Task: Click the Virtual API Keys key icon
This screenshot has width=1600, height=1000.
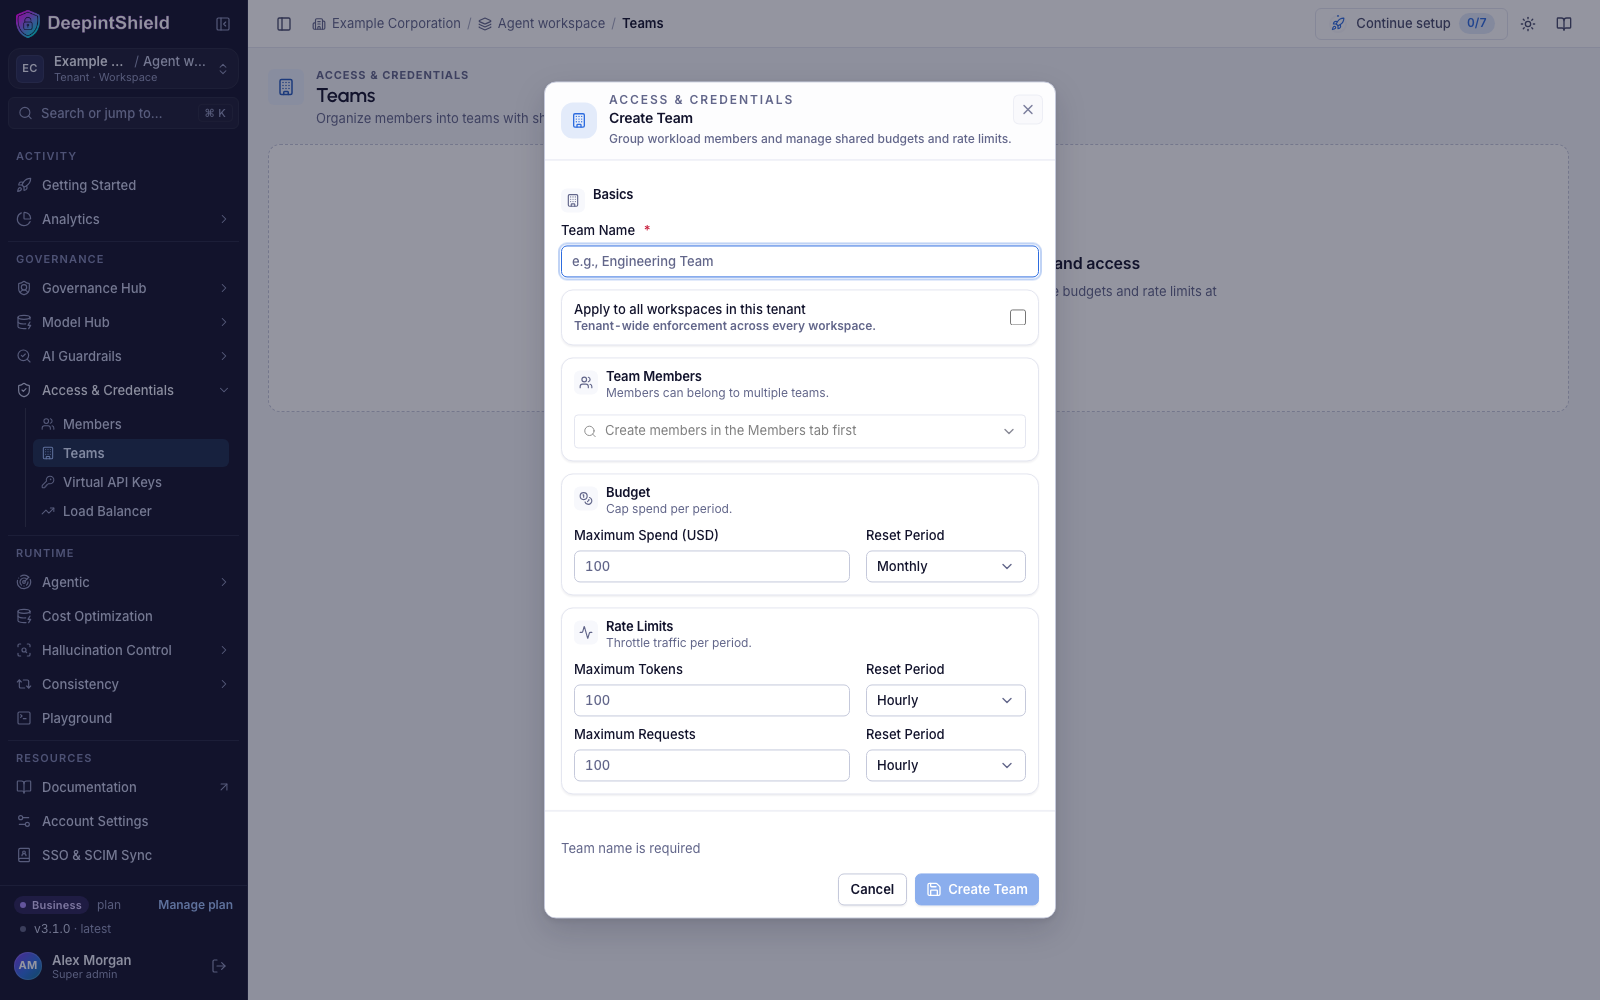Action: [x=48, y=482]
